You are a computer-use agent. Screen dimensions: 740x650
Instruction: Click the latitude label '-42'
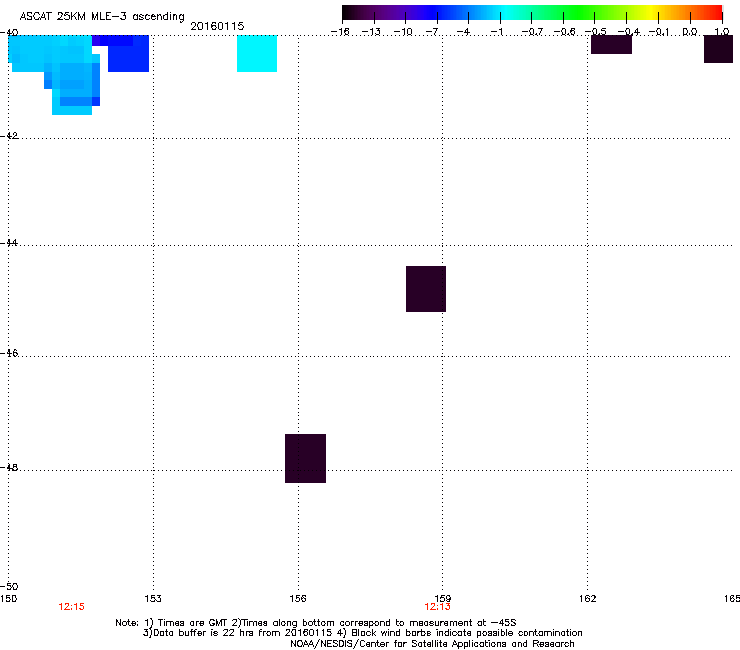9,135
